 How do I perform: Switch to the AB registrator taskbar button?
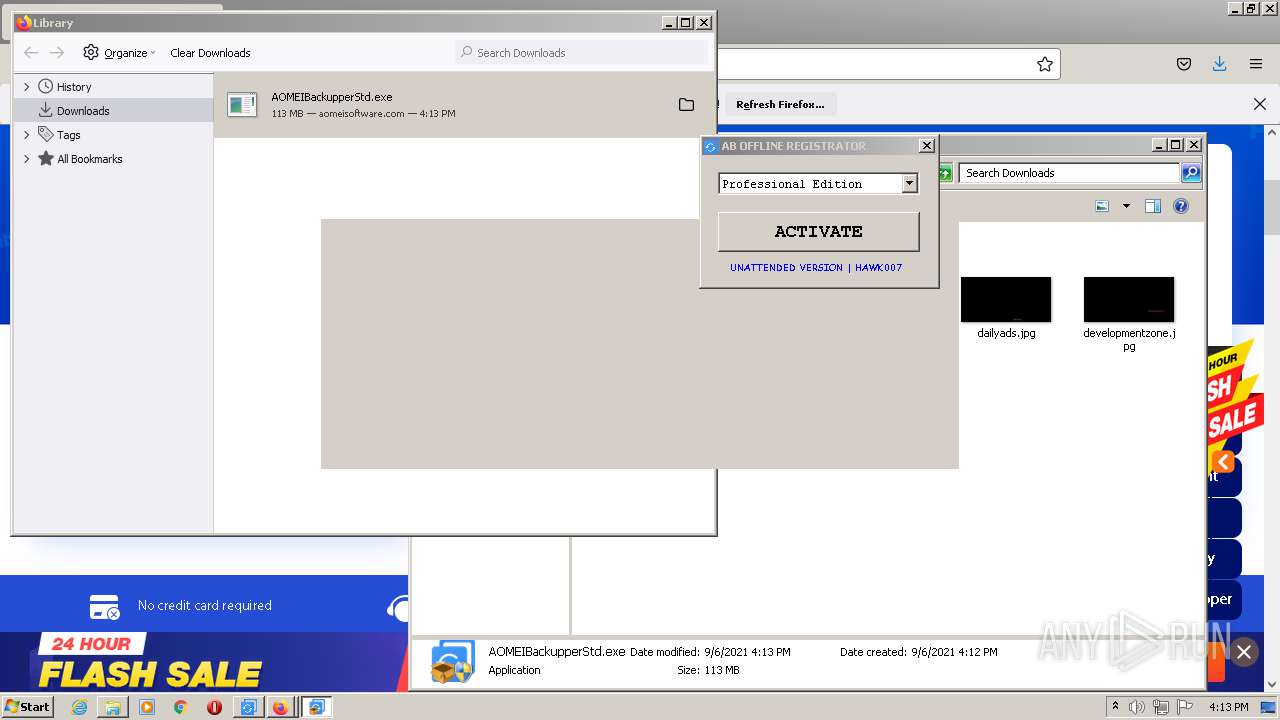247,707
